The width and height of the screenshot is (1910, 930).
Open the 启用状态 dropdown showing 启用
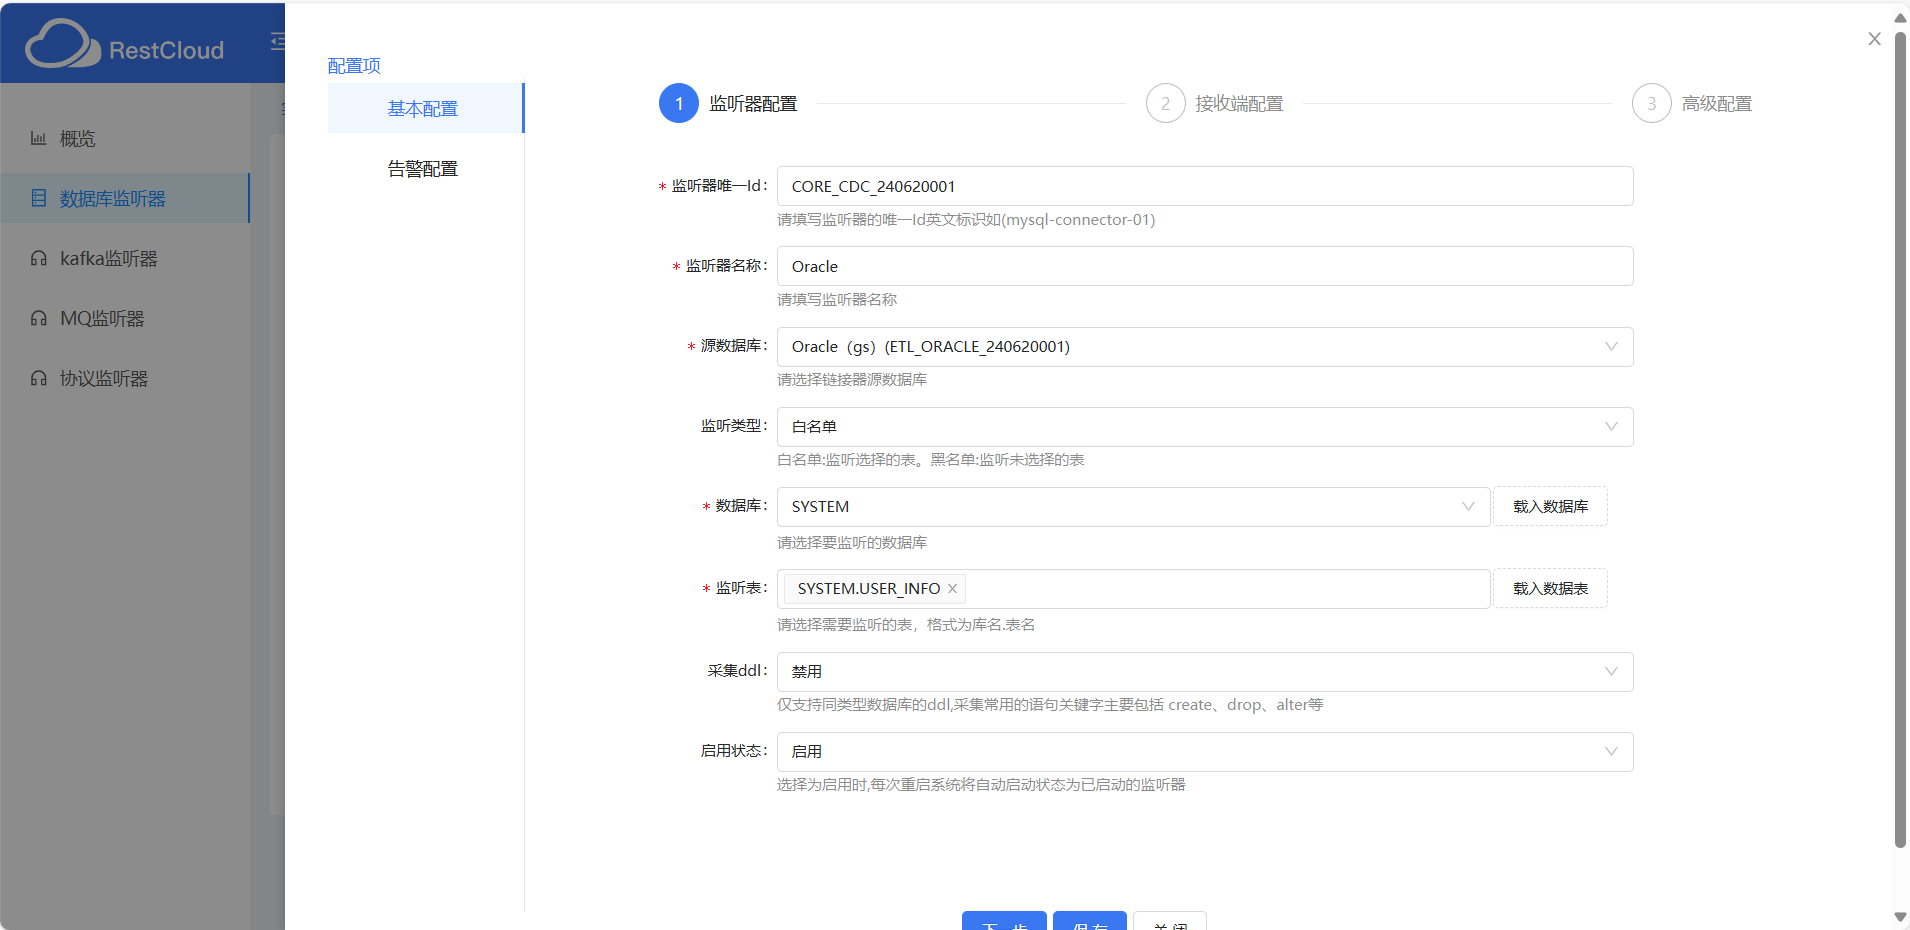[x=1205, y=752]
